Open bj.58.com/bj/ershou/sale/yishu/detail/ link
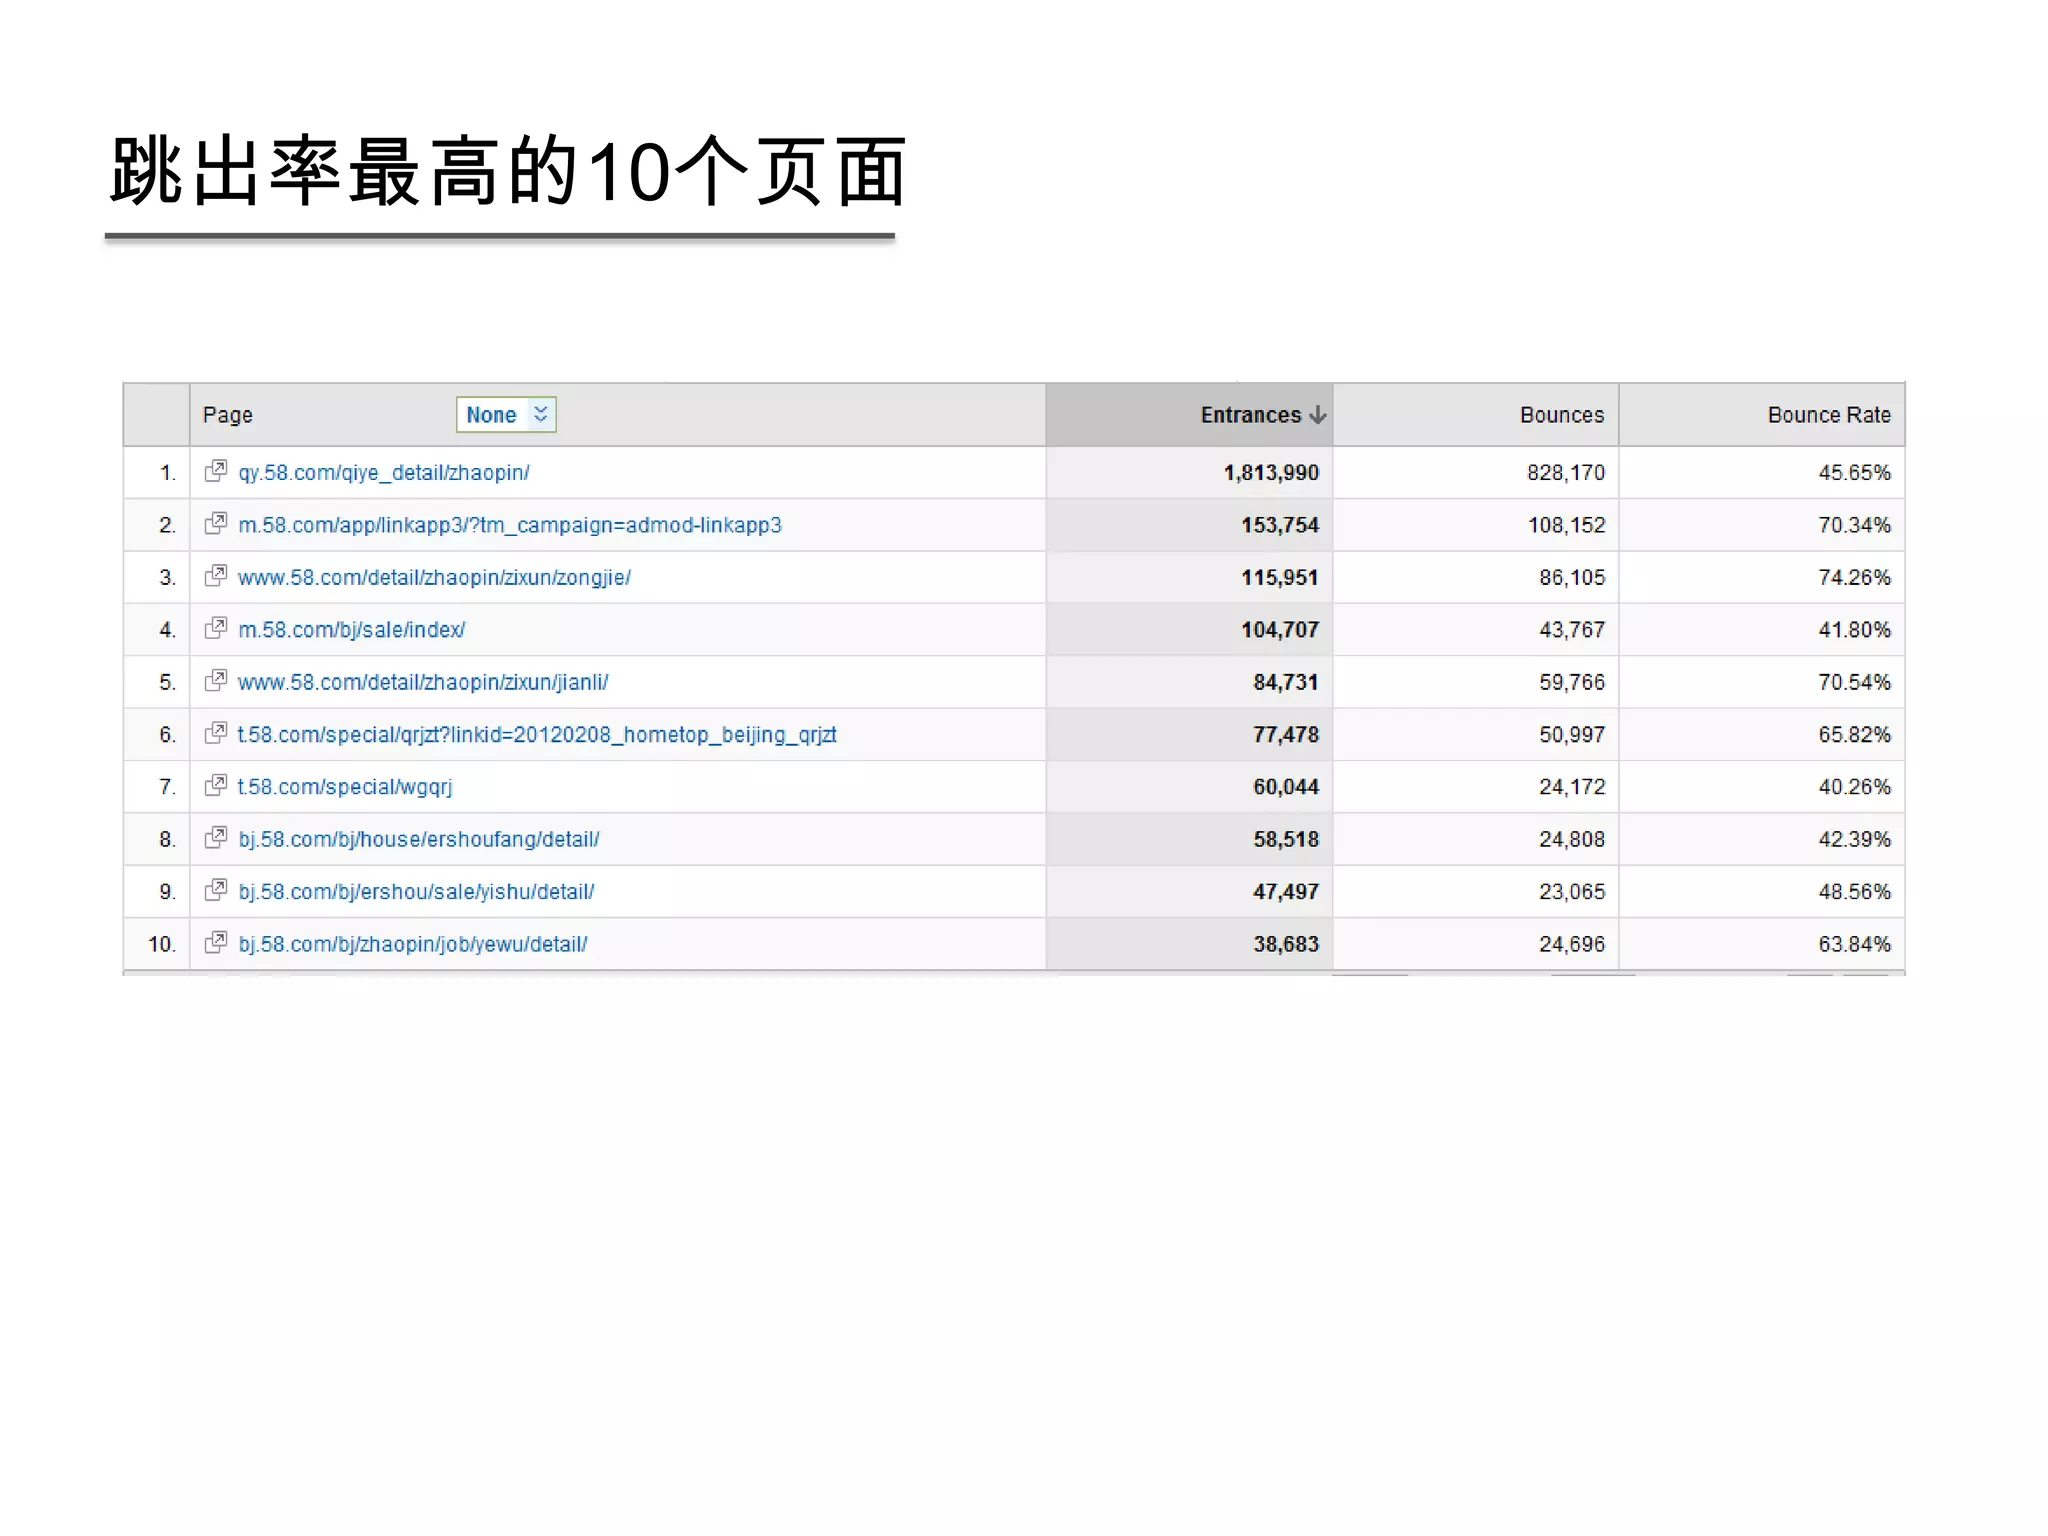The width and height of the screenshot is (2048, 1536). pyautogui.click(x=416, y=892)
